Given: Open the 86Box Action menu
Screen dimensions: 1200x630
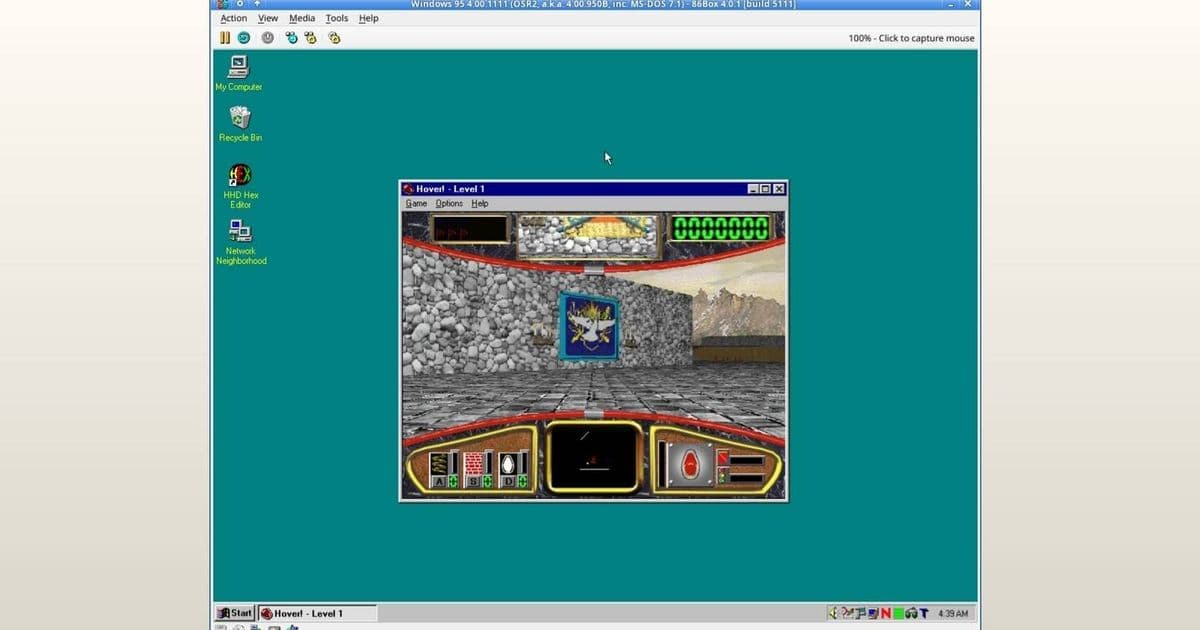Looking at the screenshot, I should pyautogui.click(x=234, y=18).
